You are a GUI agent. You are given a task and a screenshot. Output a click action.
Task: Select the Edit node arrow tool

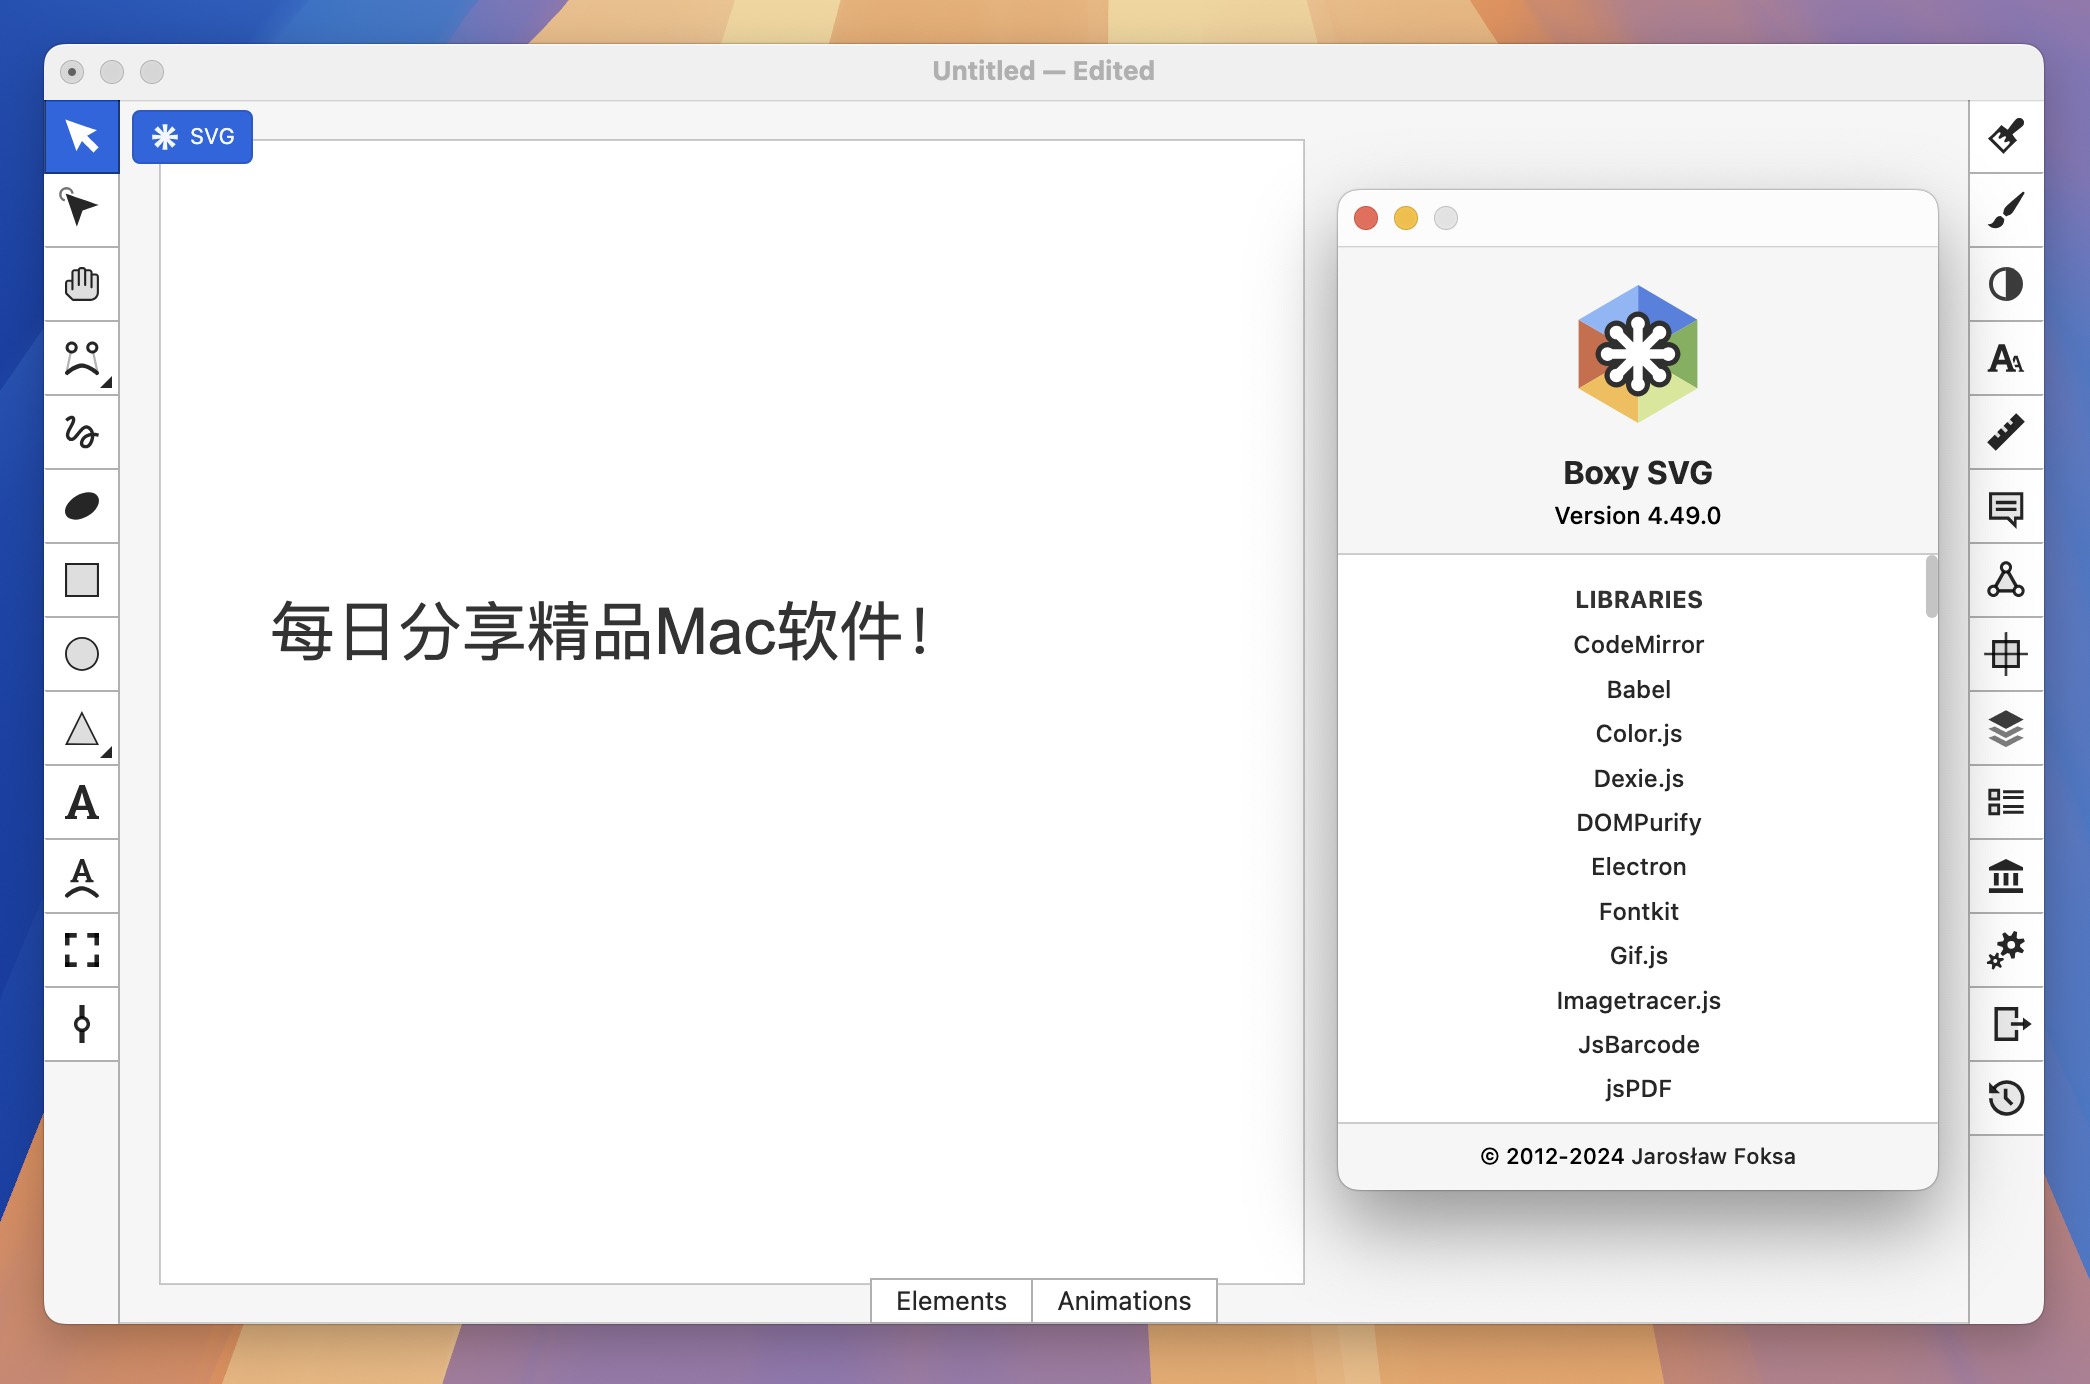(x=82, y=210)
